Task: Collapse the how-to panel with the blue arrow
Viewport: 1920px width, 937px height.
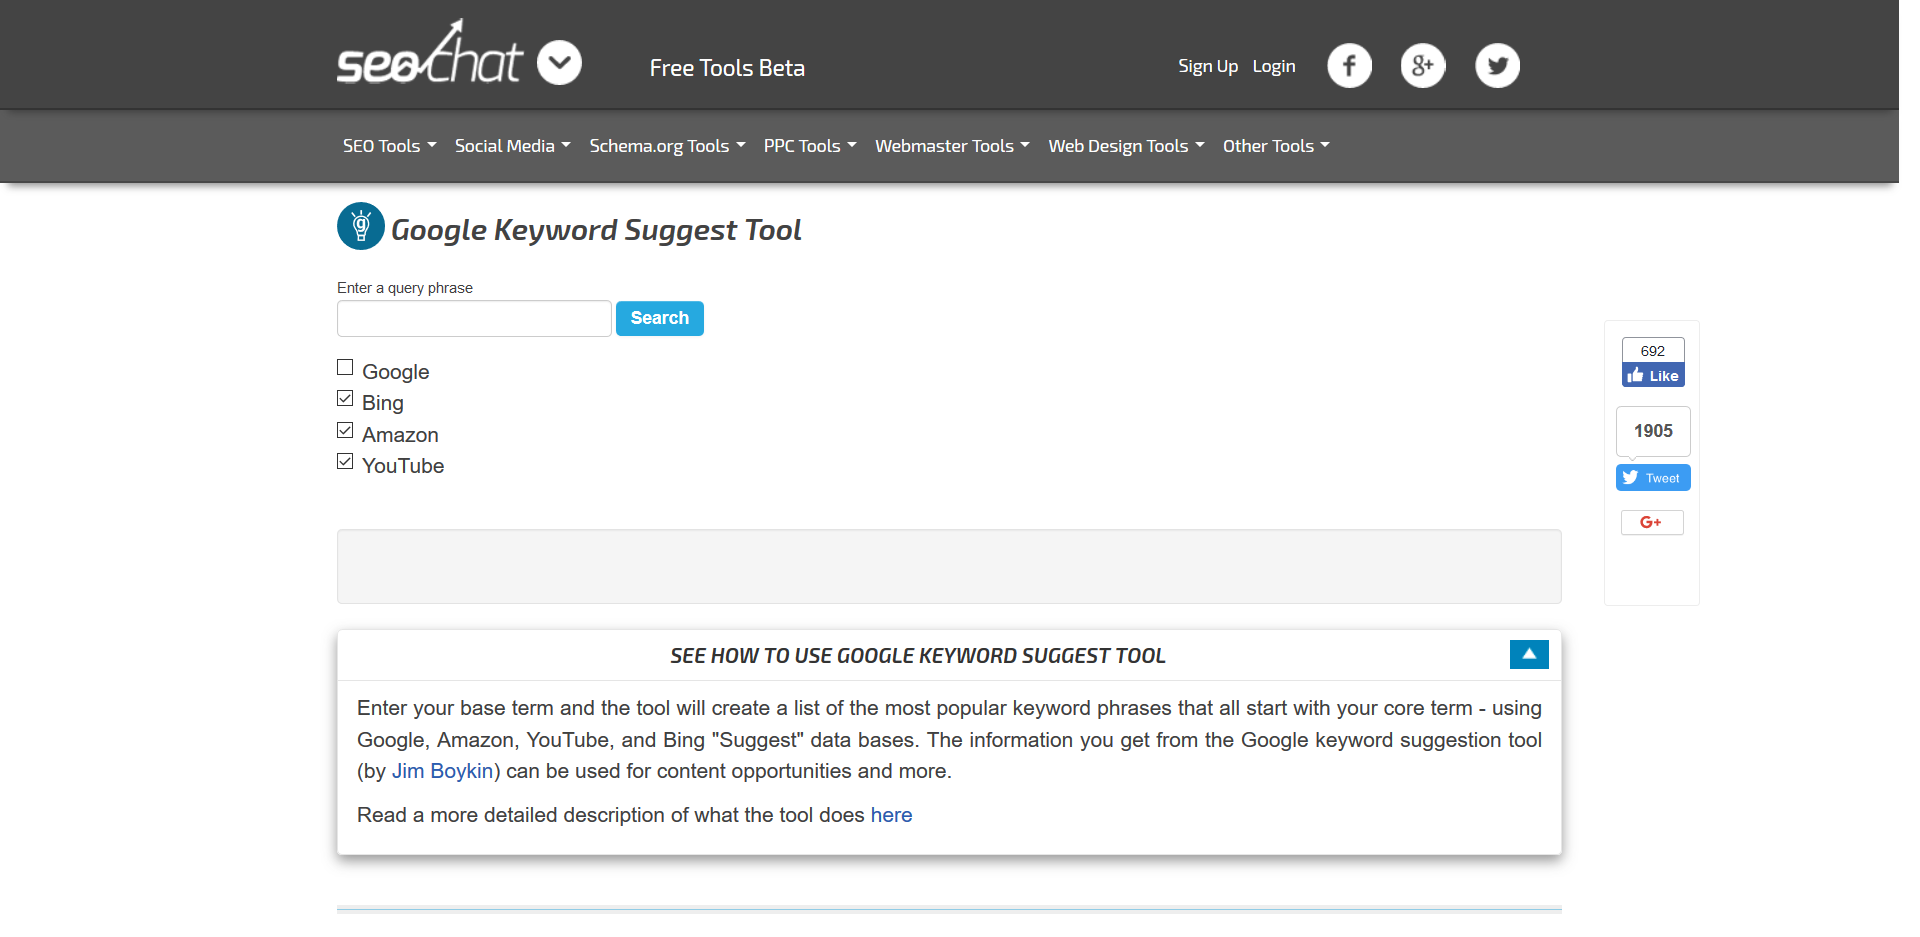Action: pos(1529,654)
